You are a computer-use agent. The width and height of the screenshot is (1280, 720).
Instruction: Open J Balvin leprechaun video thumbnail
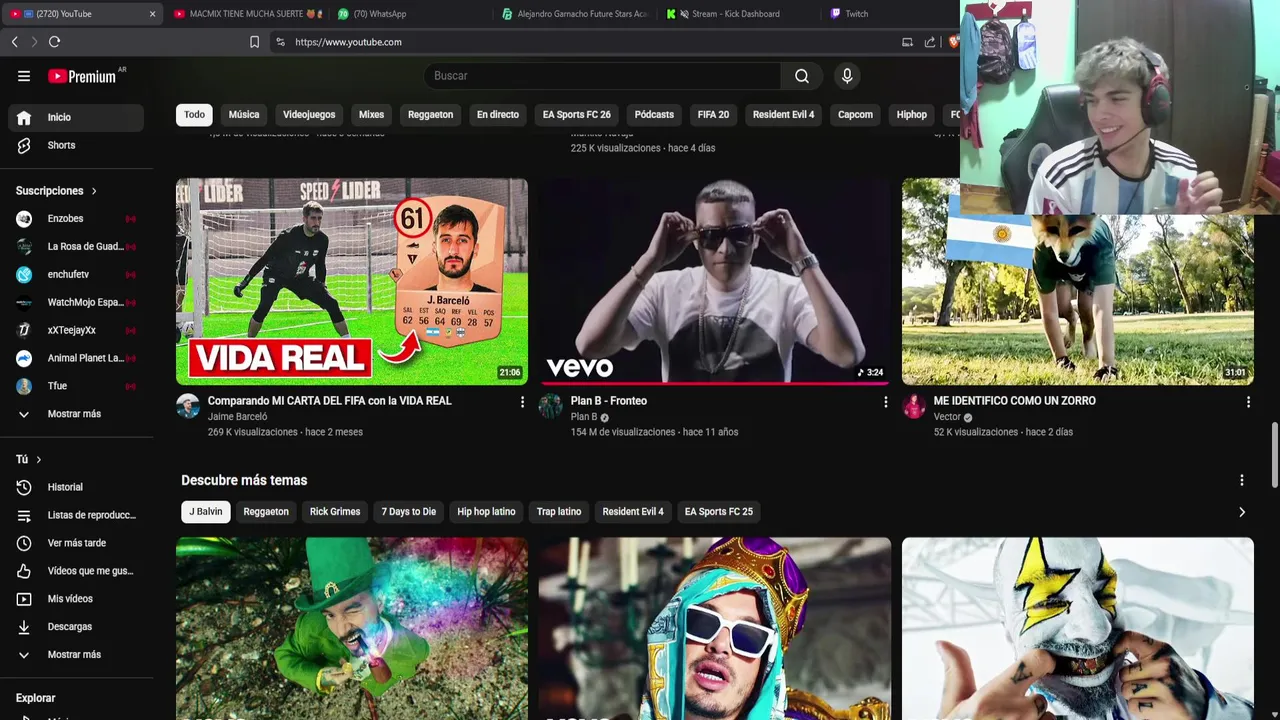point(352,628)
